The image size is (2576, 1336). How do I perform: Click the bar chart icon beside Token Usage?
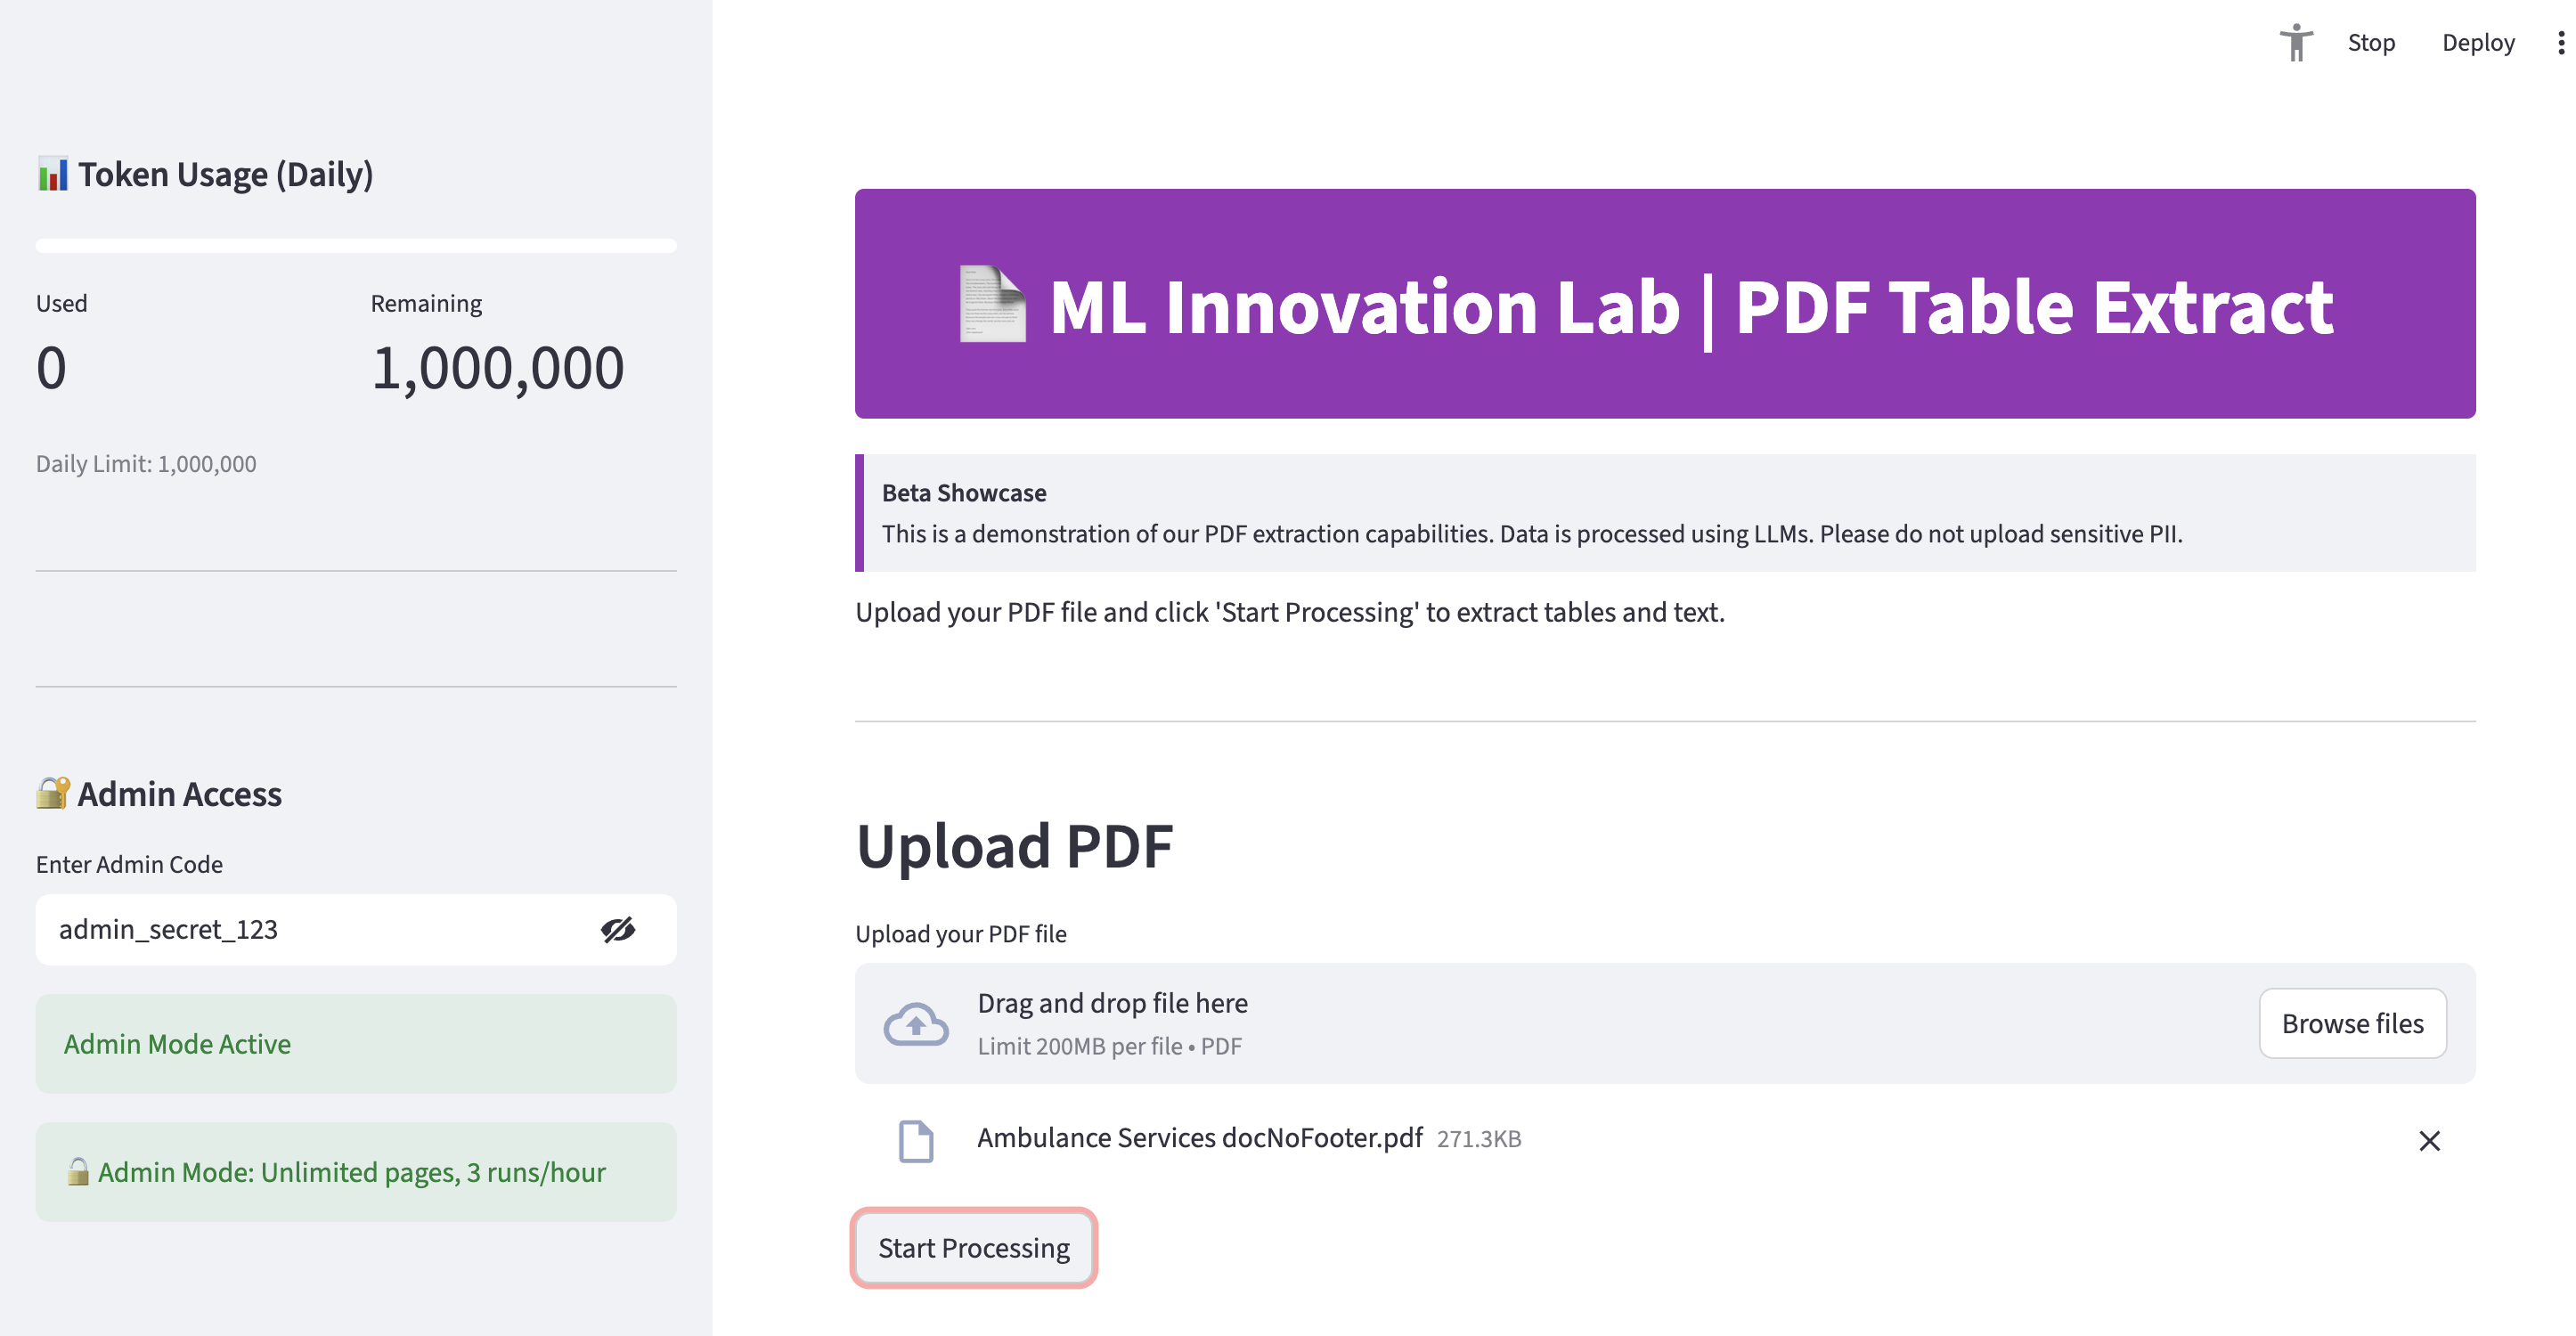tap(53, 174)
